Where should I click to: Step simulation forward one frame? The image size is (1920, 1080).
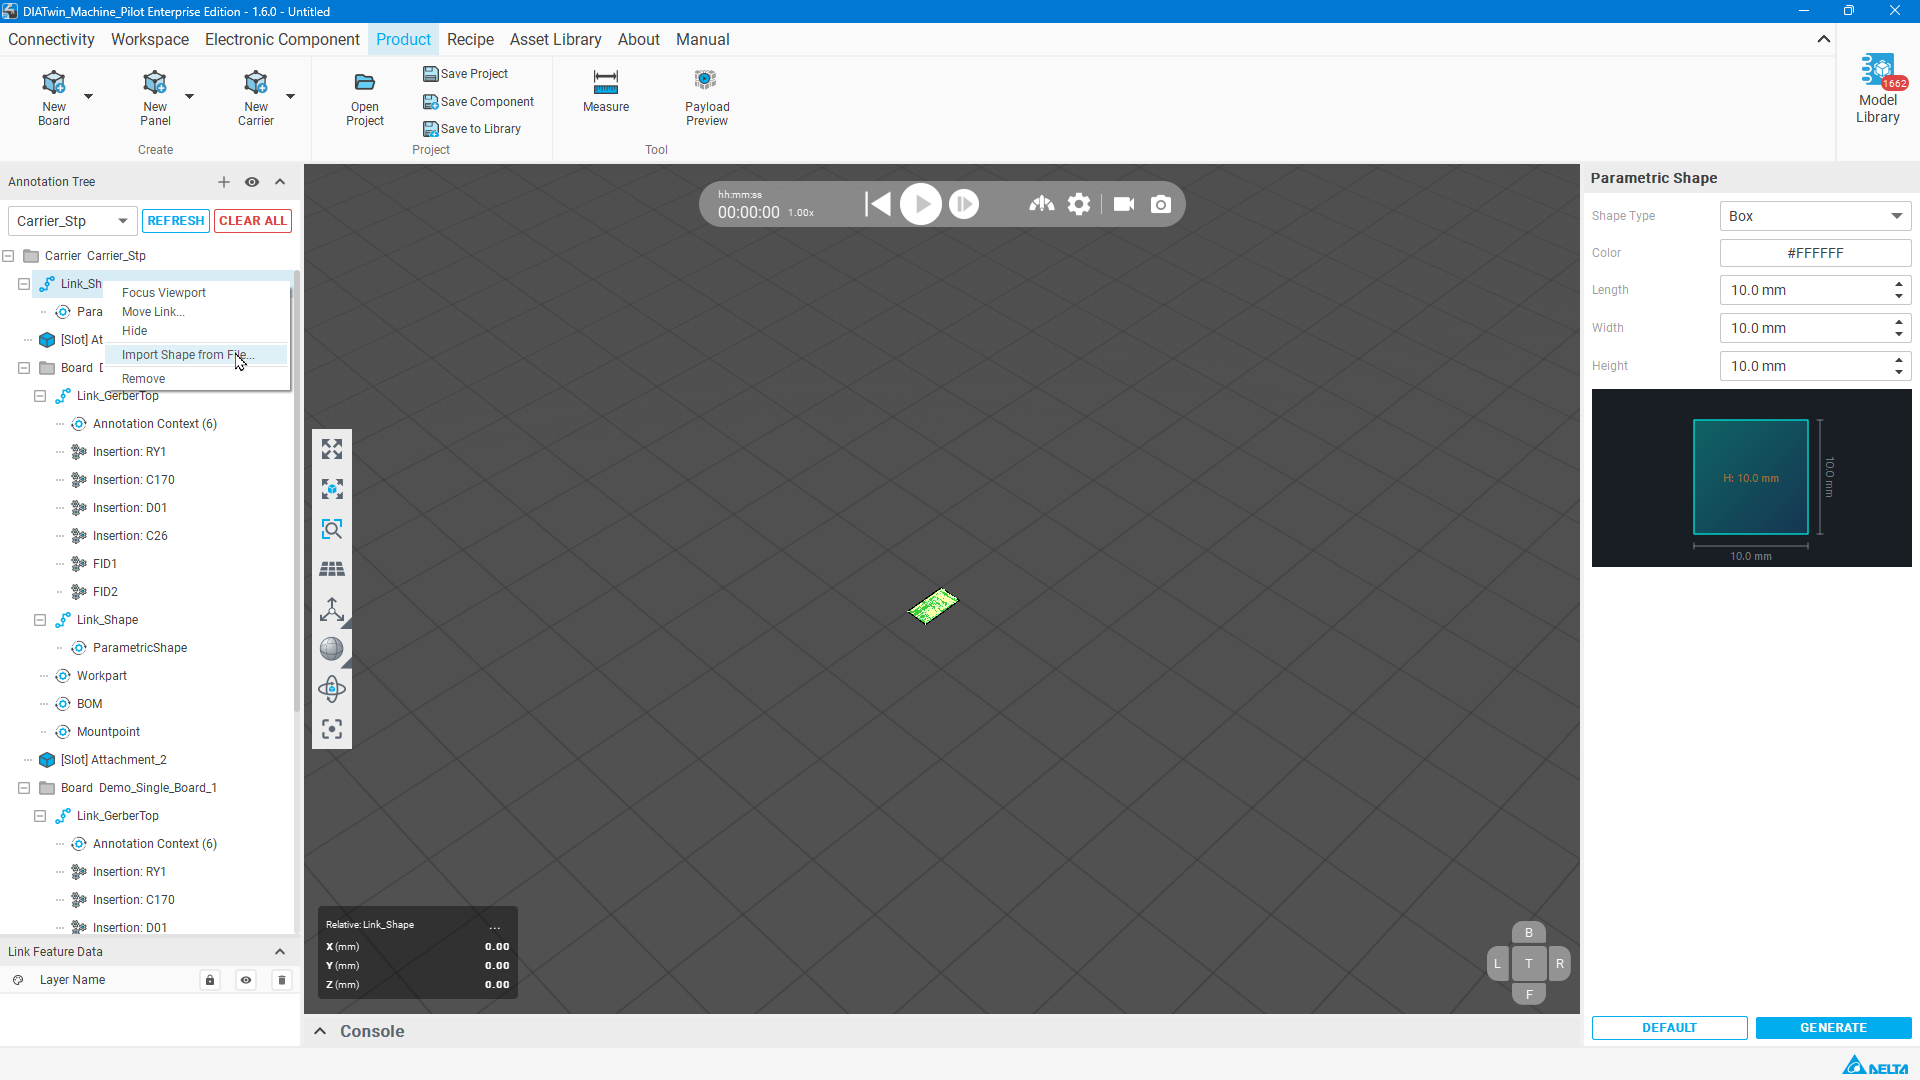[x=964, y=204]
